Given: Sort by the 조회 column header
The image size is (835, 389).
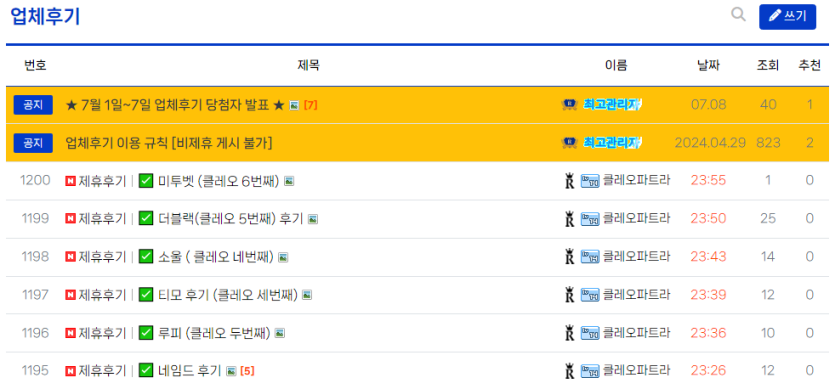Looking at the screenshot, I should point(768,66).
